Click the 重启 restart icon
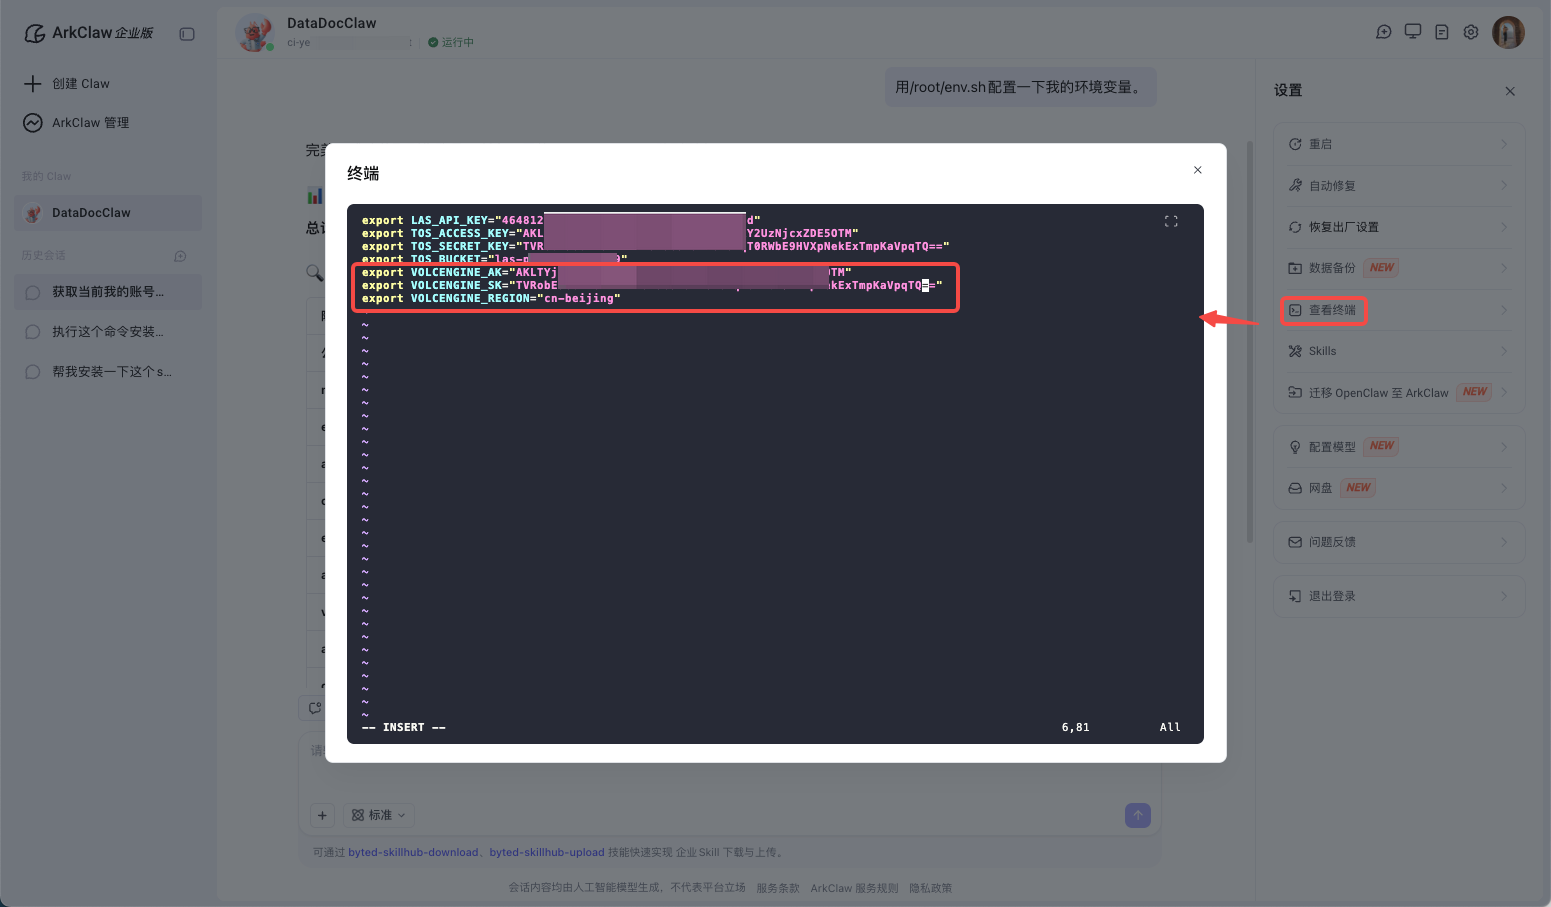 tap(1295, 144)
